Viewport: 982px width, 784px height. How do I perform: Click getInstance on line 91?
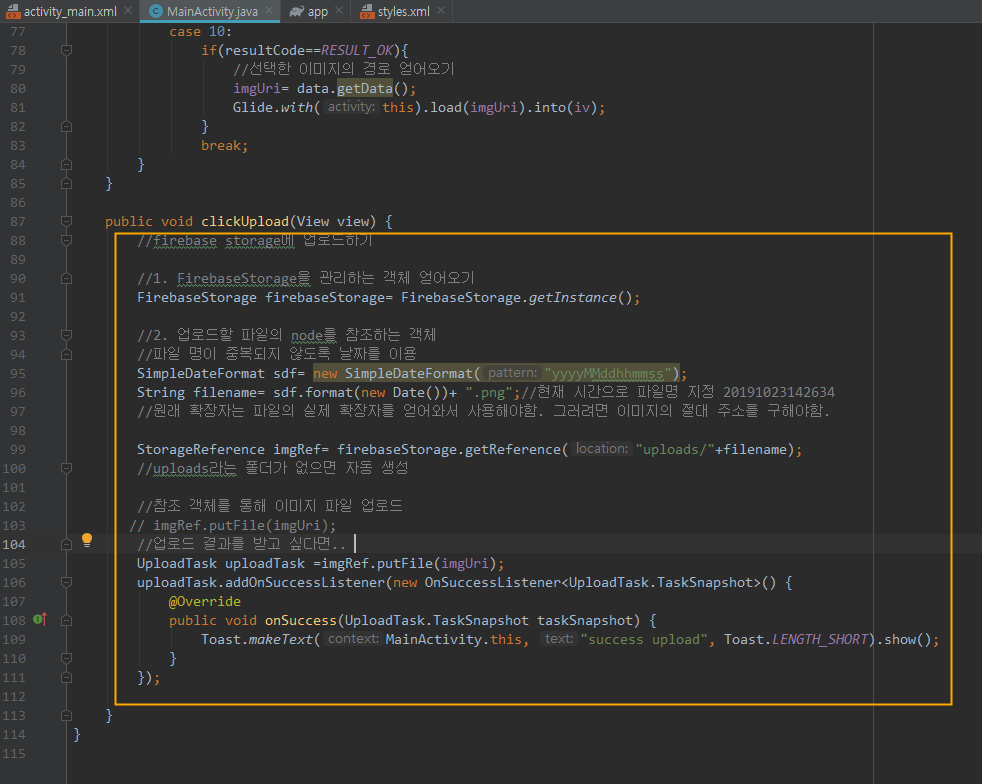pos(572,297)
